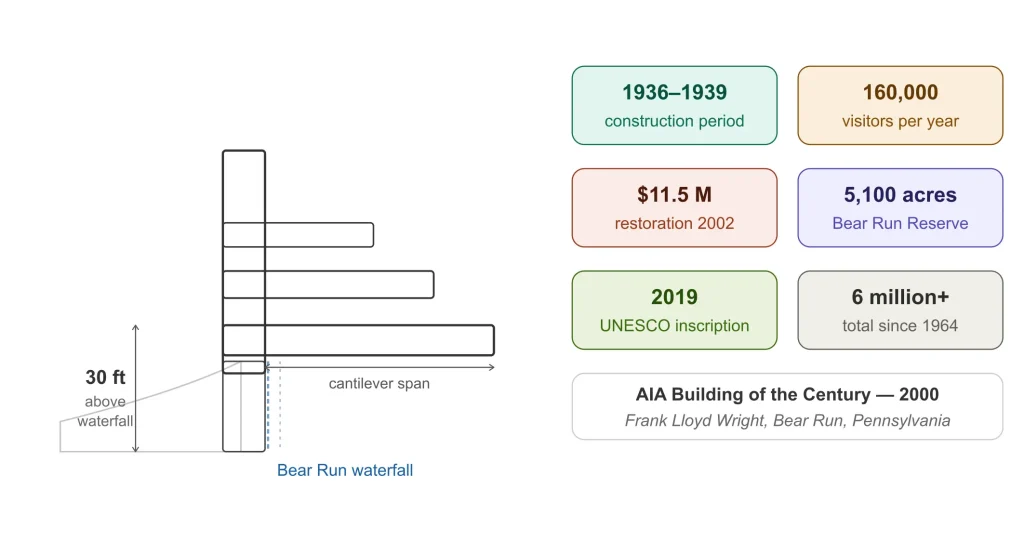Select the 5,100 acres Bear Run Reserve card
This screenshot has width=1024, height=542.
900,208
